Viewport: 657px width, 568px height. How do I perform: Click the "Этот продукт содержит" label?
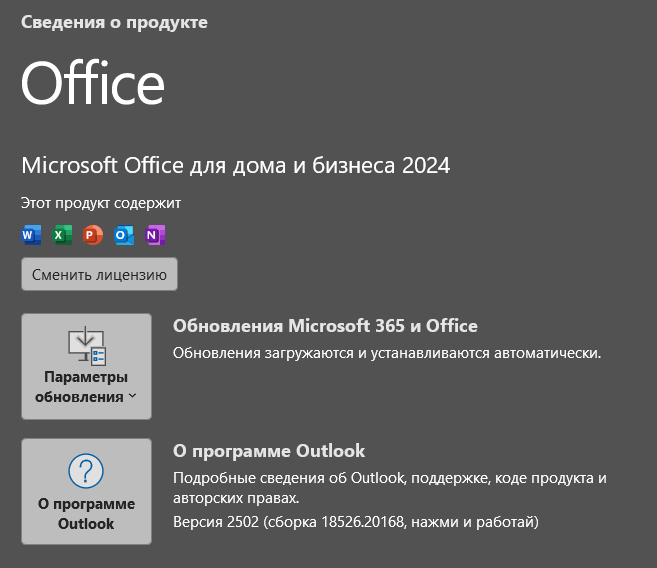(101, 203)
